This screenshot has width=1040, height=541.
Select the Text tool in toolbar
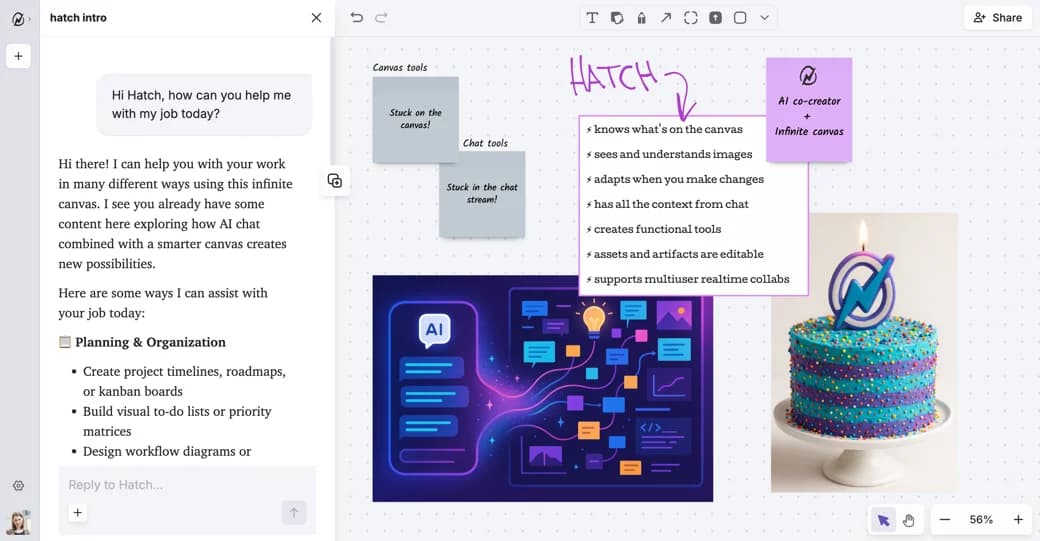[x=592, y=18]
